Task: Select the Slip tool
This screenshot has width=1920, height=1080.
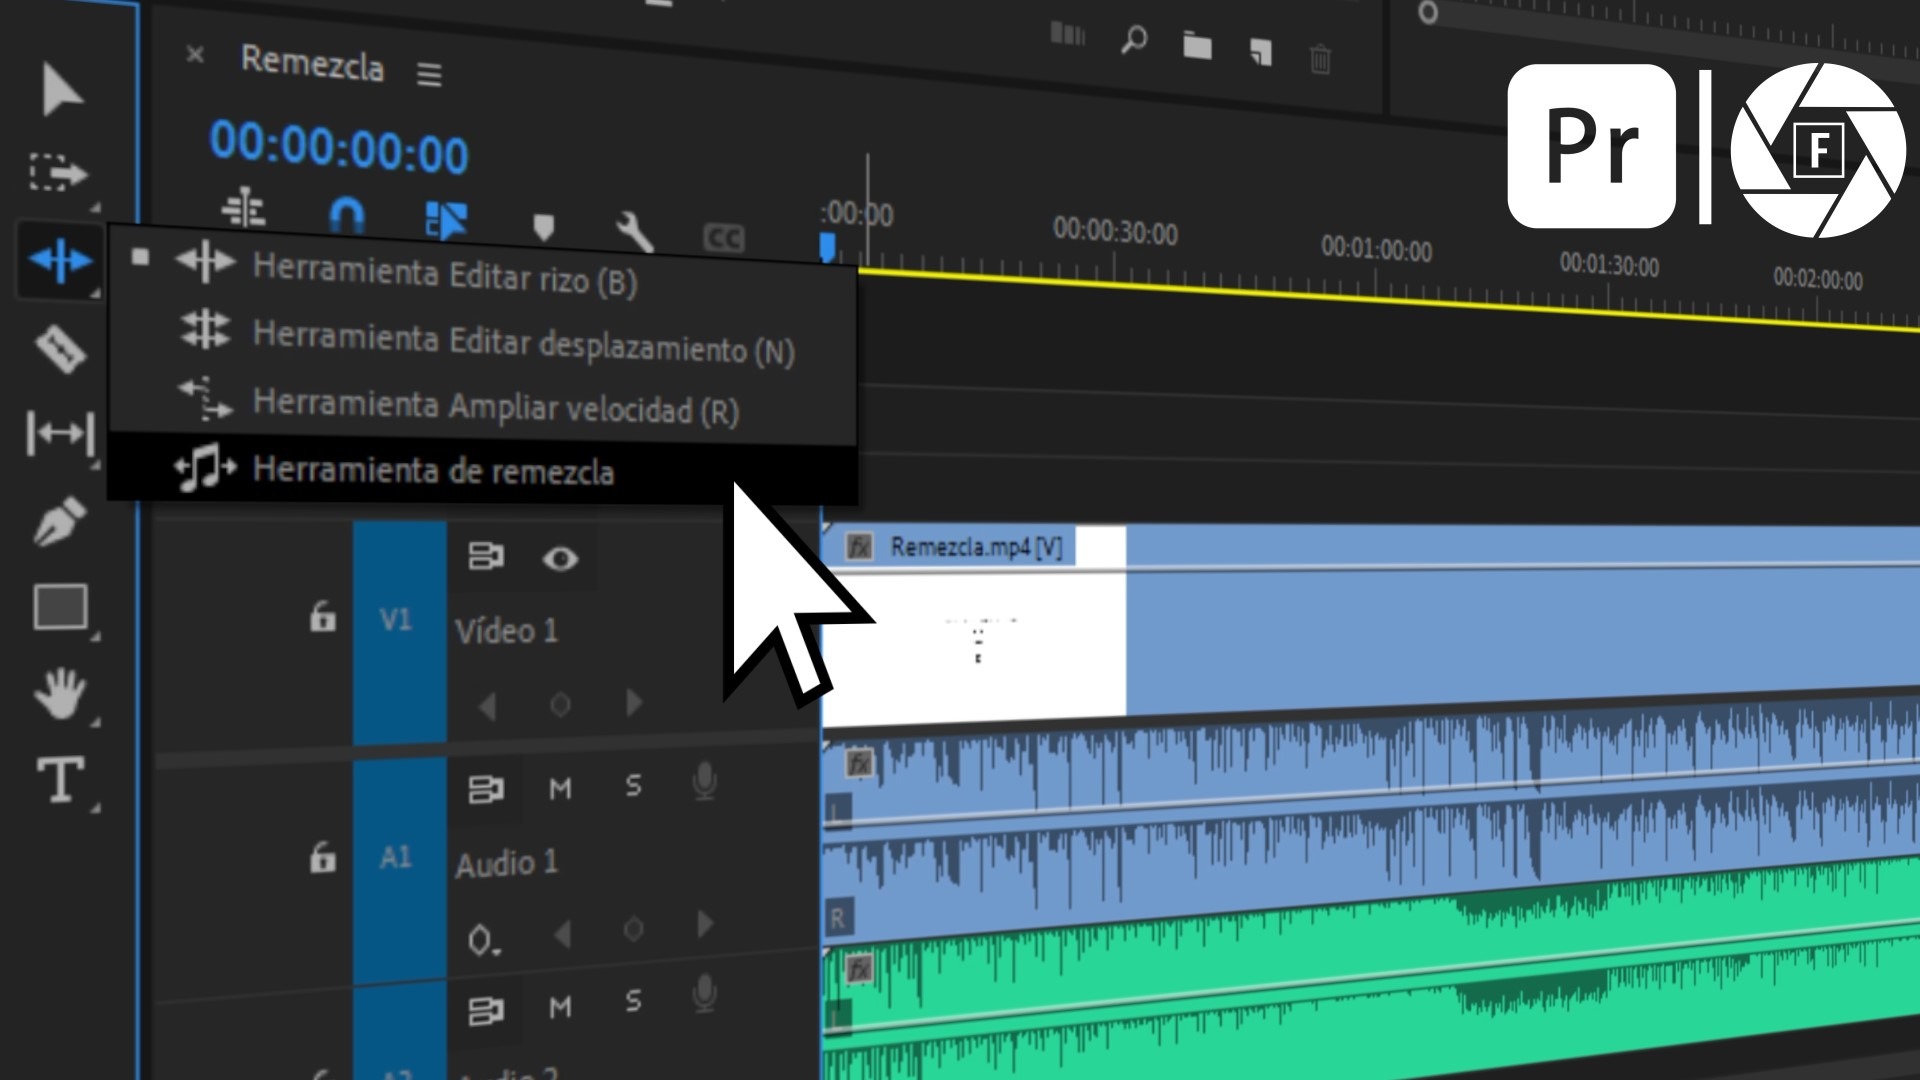Action: click(60, 433)
